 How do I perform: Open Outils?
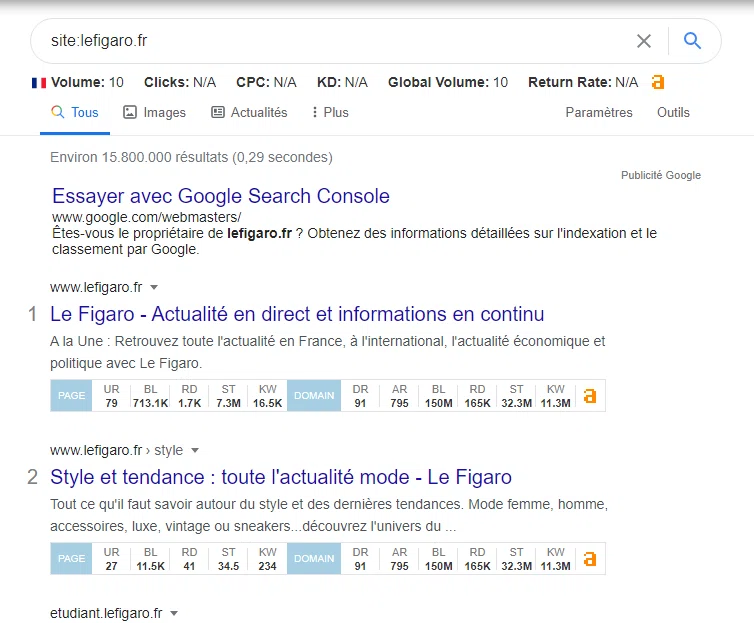[x=673, y=112]
